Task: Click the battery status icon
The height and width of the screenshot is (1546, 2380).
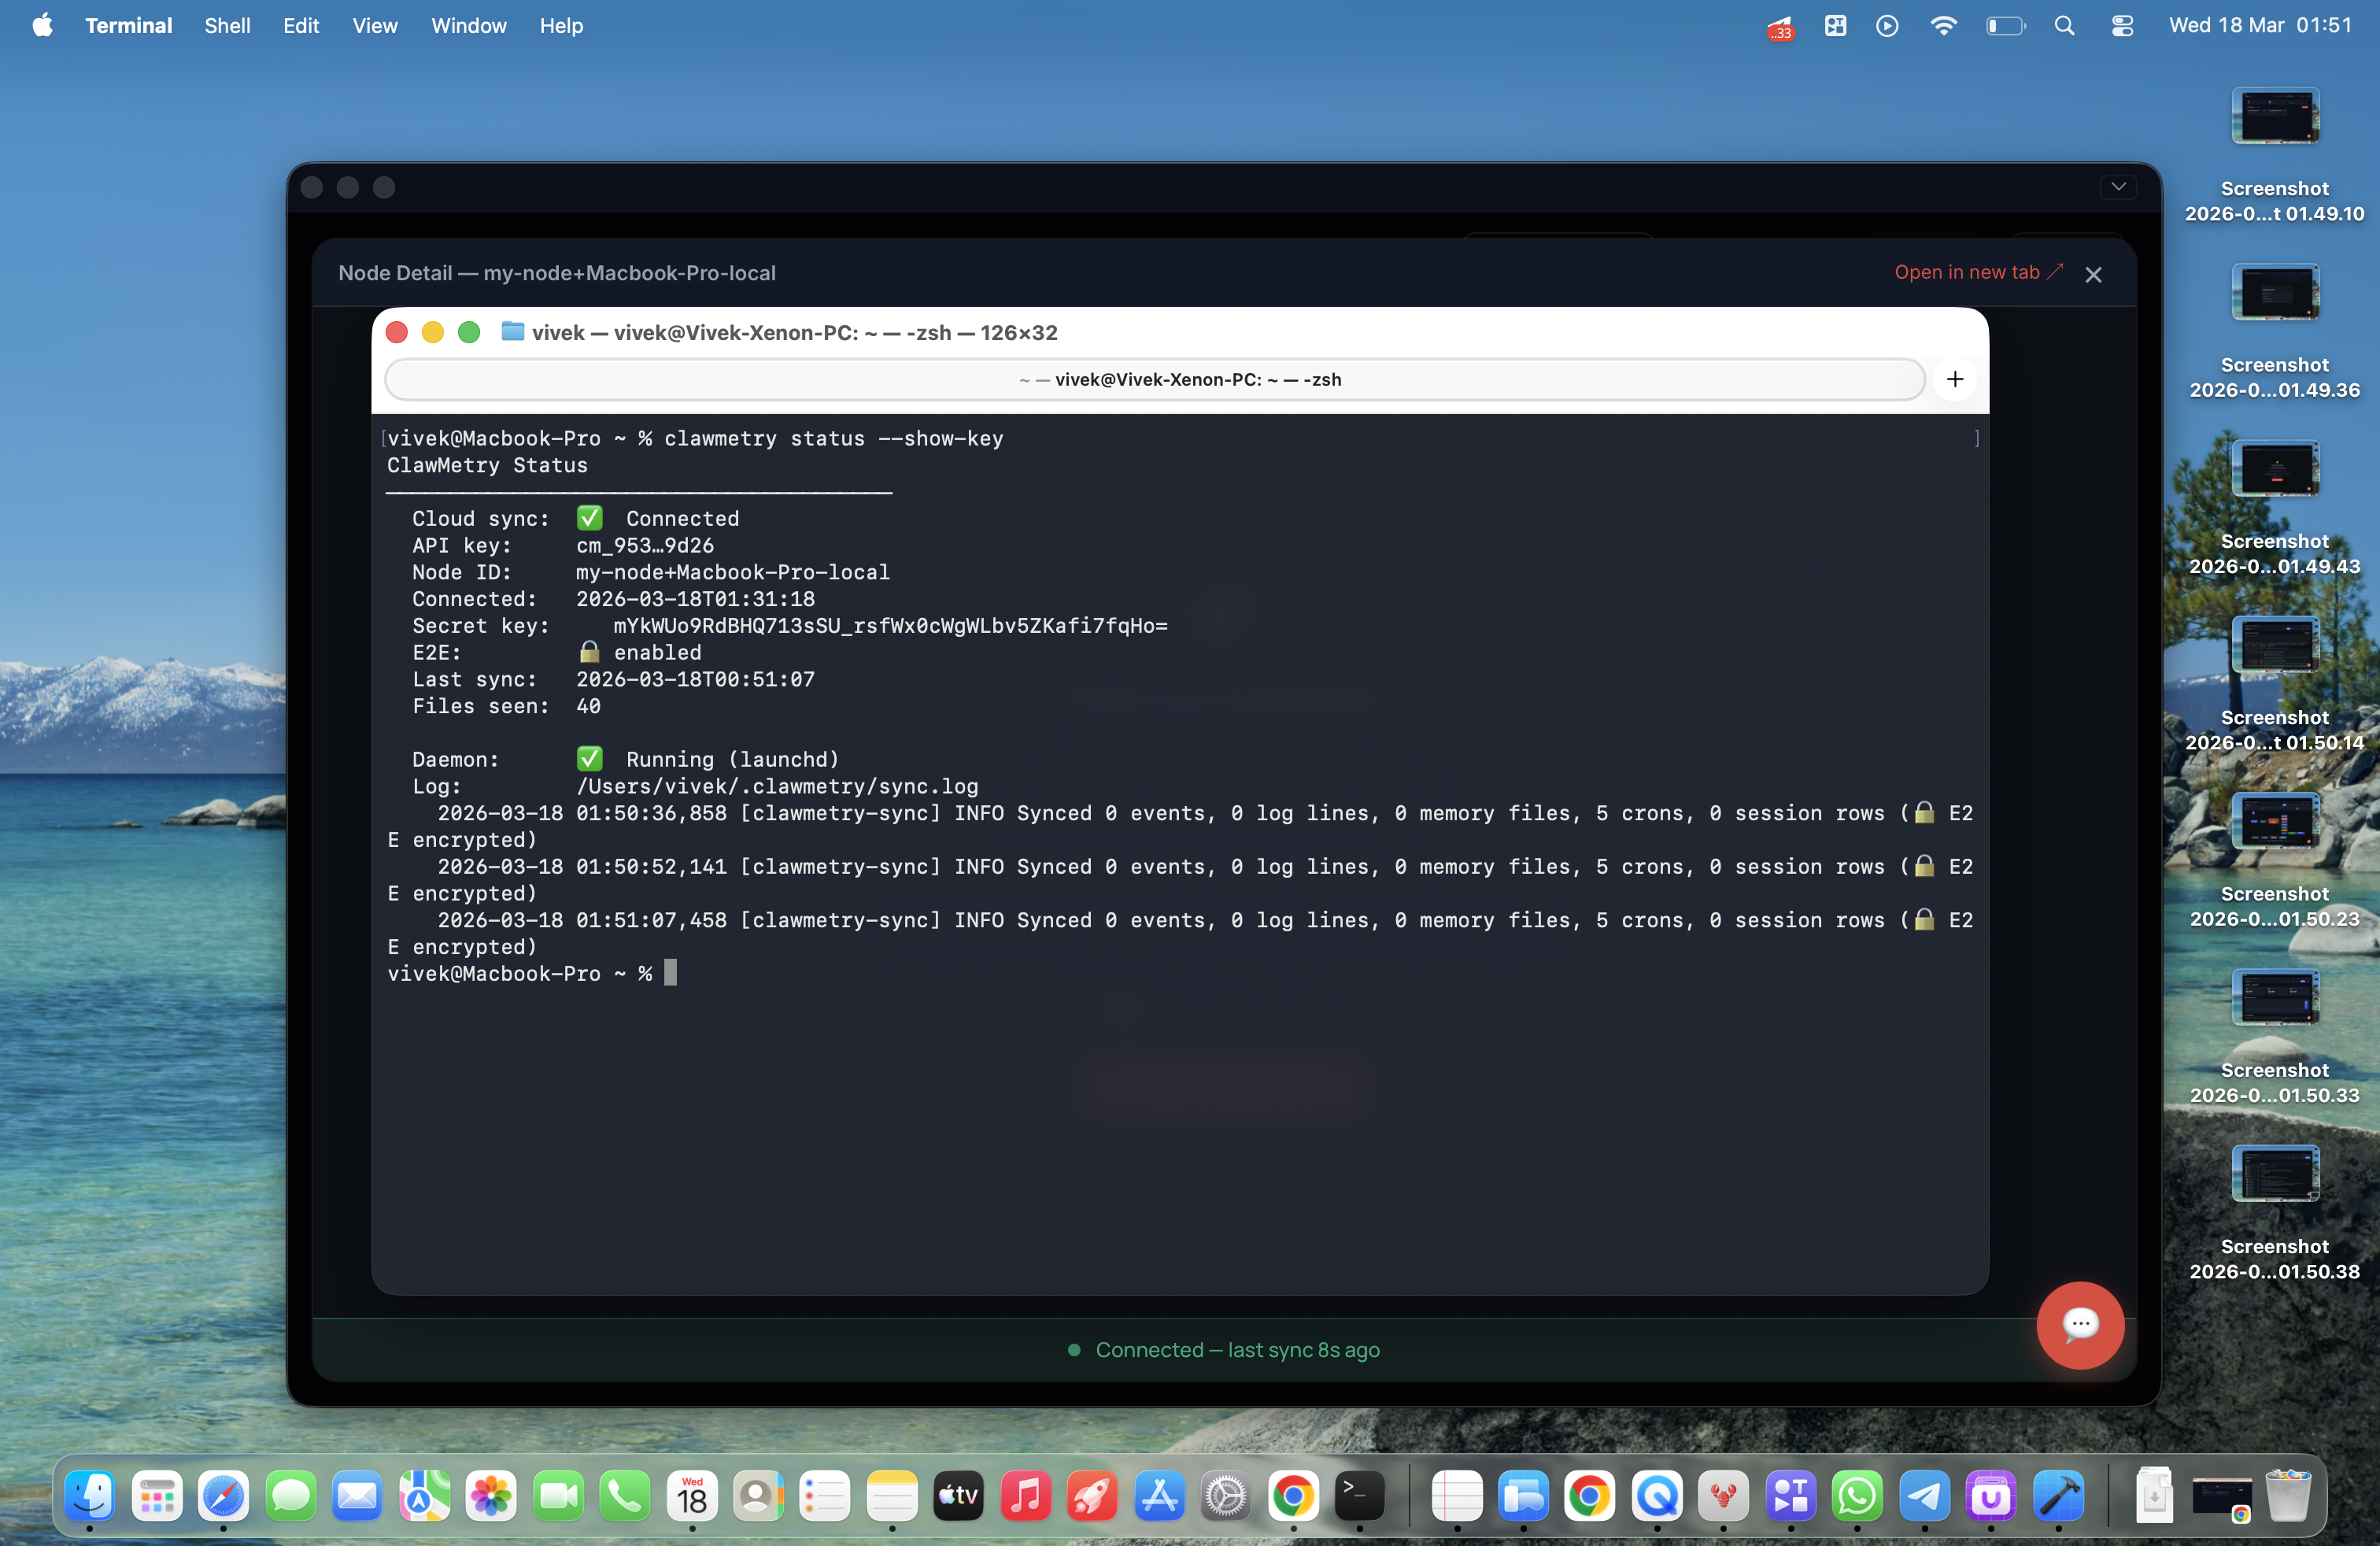Action: coord(2004,26)
